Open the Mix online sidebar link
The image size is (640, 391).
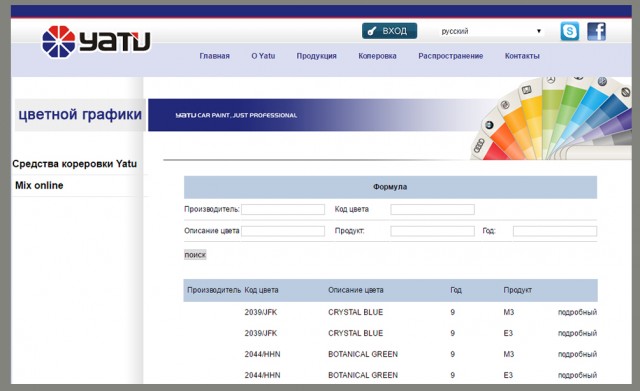pyautogui.click(x=39, y=185)
